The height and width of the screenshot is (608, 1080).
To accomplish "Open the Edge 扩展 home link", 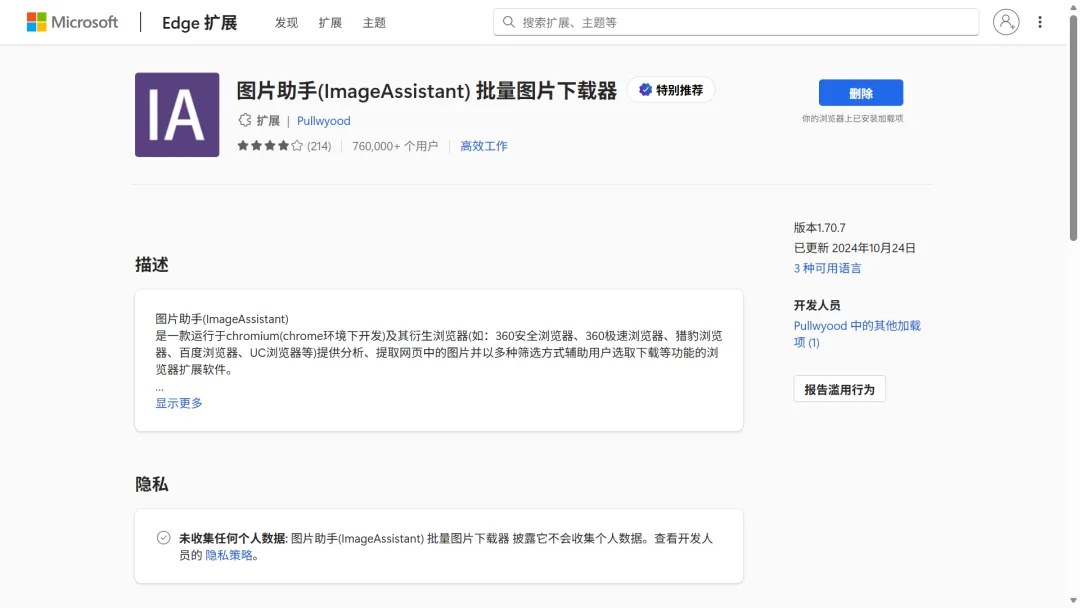I will (199, 23).
